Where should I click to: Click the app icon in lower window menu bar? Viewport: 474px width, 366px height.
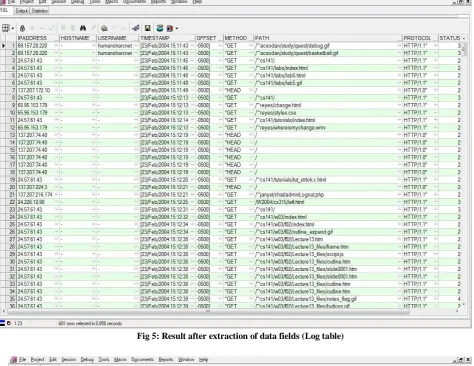[x=14, y=360]
